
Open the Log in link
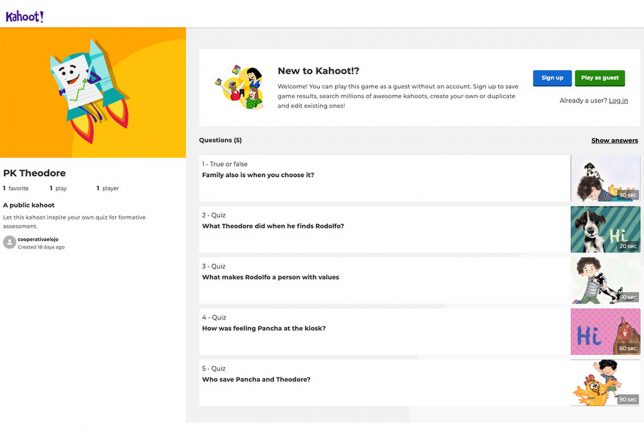coord(618,100)
